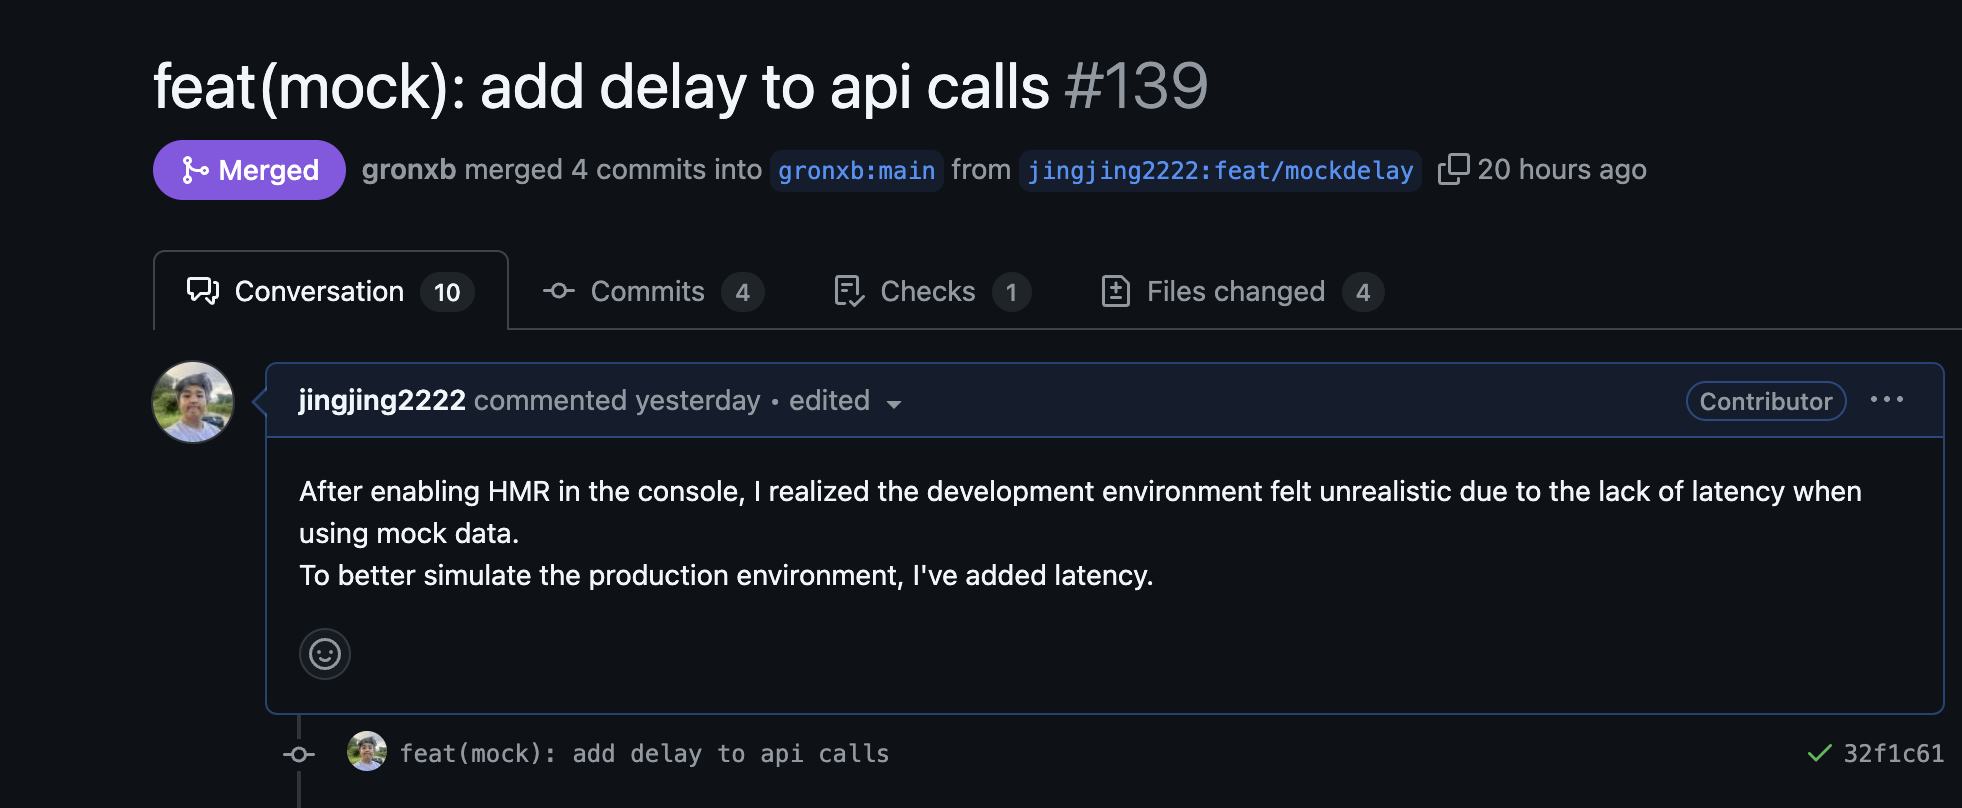Add an emoji reaction to the comment
Viewport: 1962px width, 808px height.
coord(325,654)
